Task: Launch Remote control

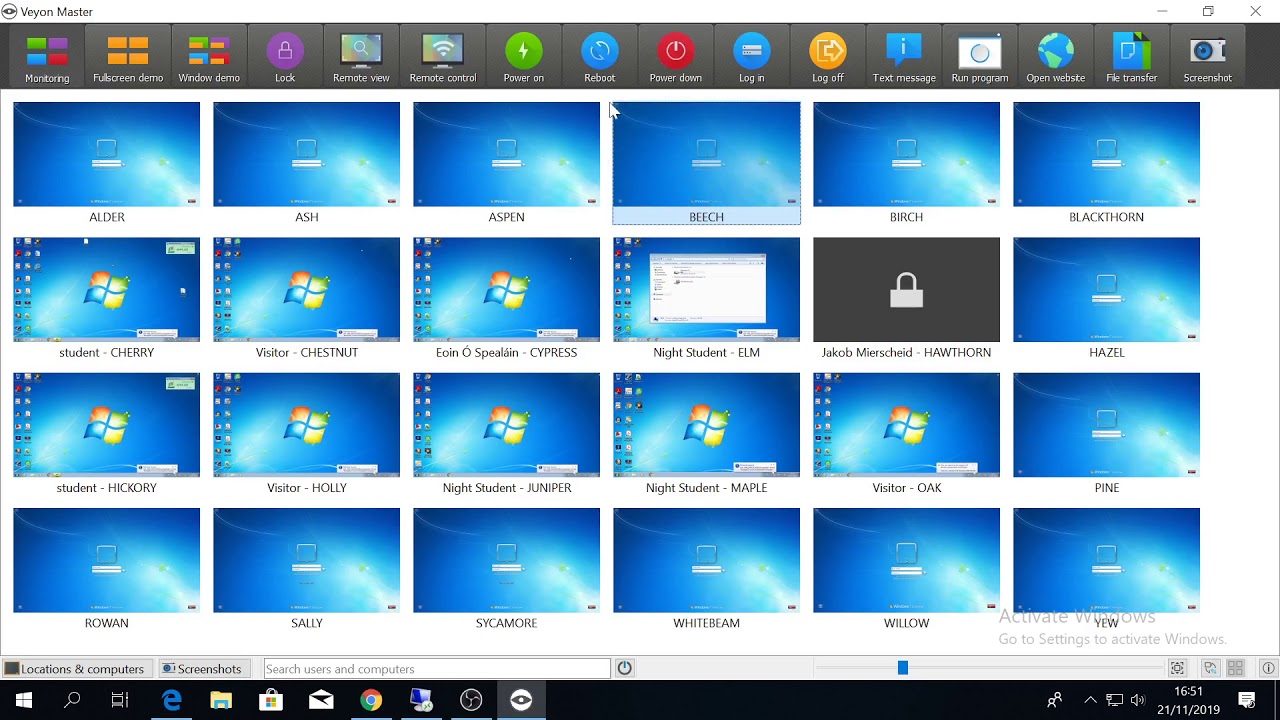Action: (x=443, y=58)
